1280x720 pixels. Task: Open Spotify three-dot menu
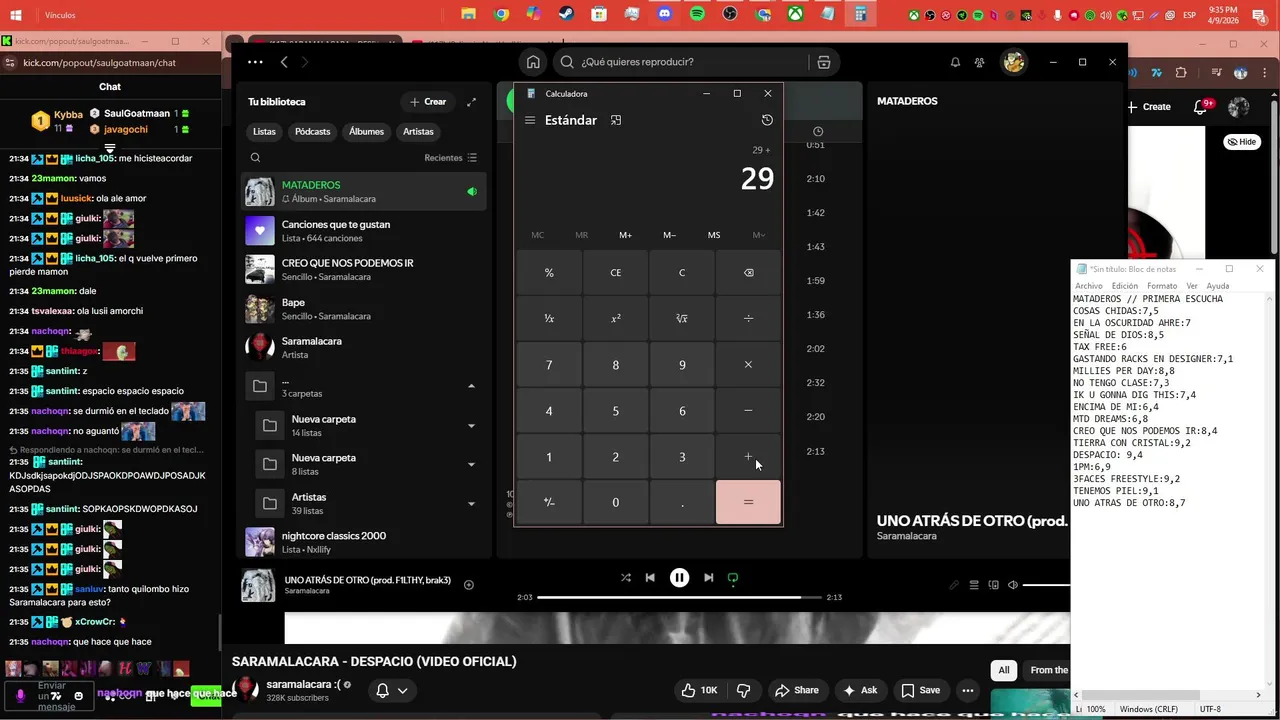pos(255,62)
